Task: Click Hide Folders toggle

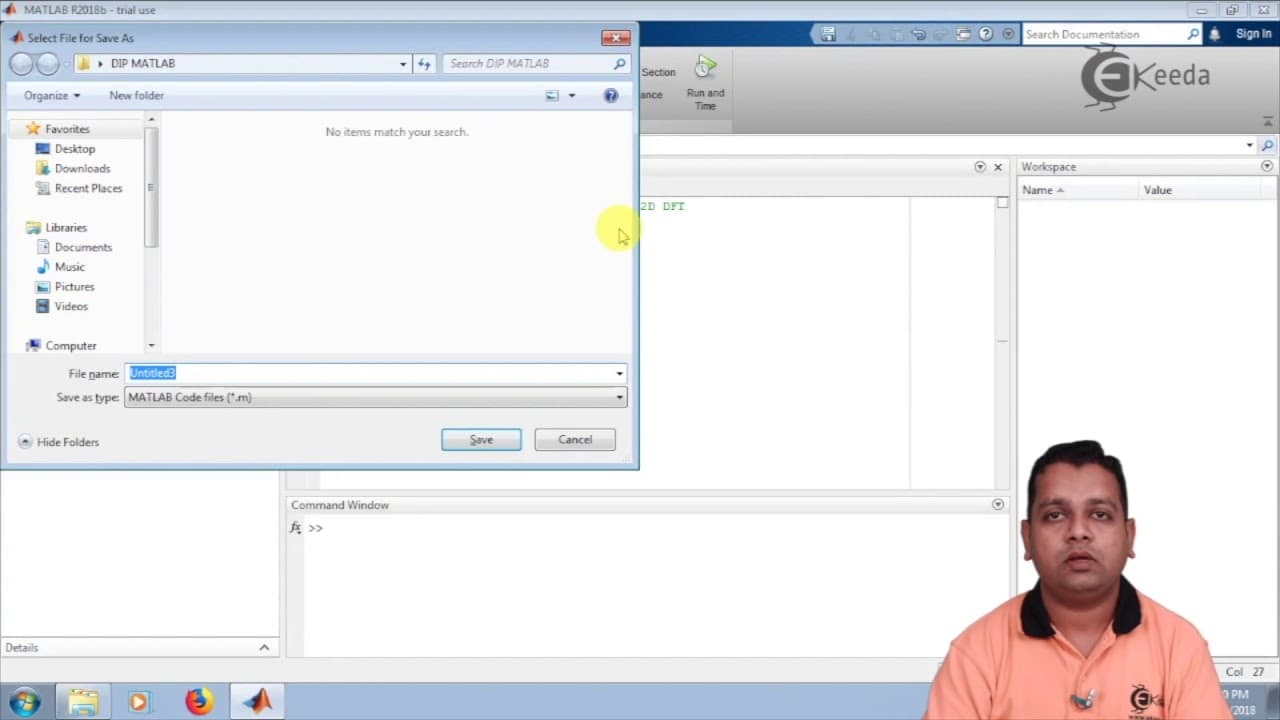Action: click(x=58, y=442)
